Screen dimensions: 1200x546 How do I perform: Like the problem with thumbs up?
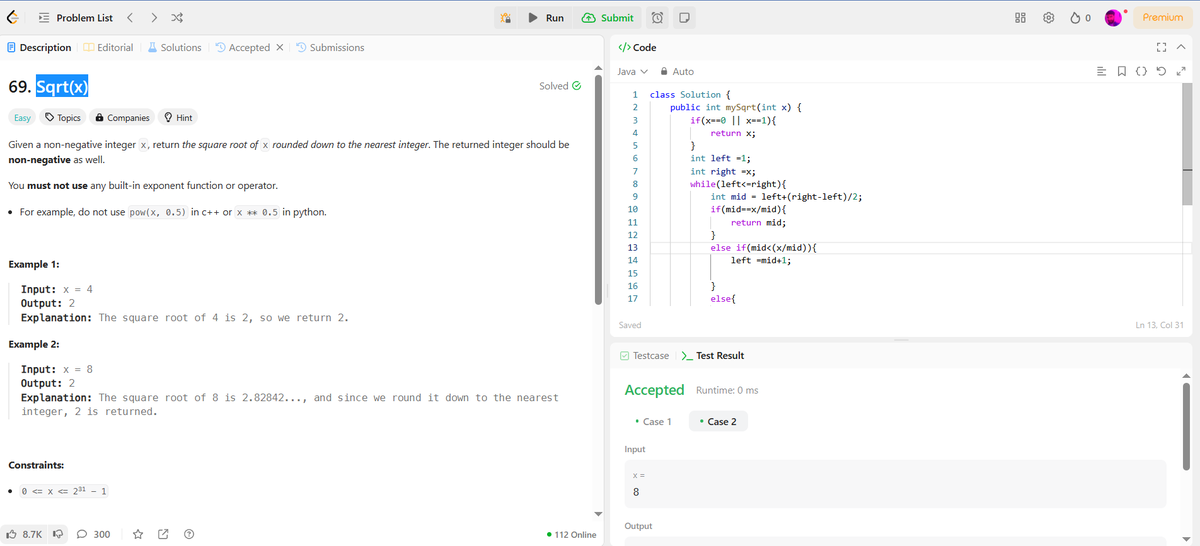24,535
